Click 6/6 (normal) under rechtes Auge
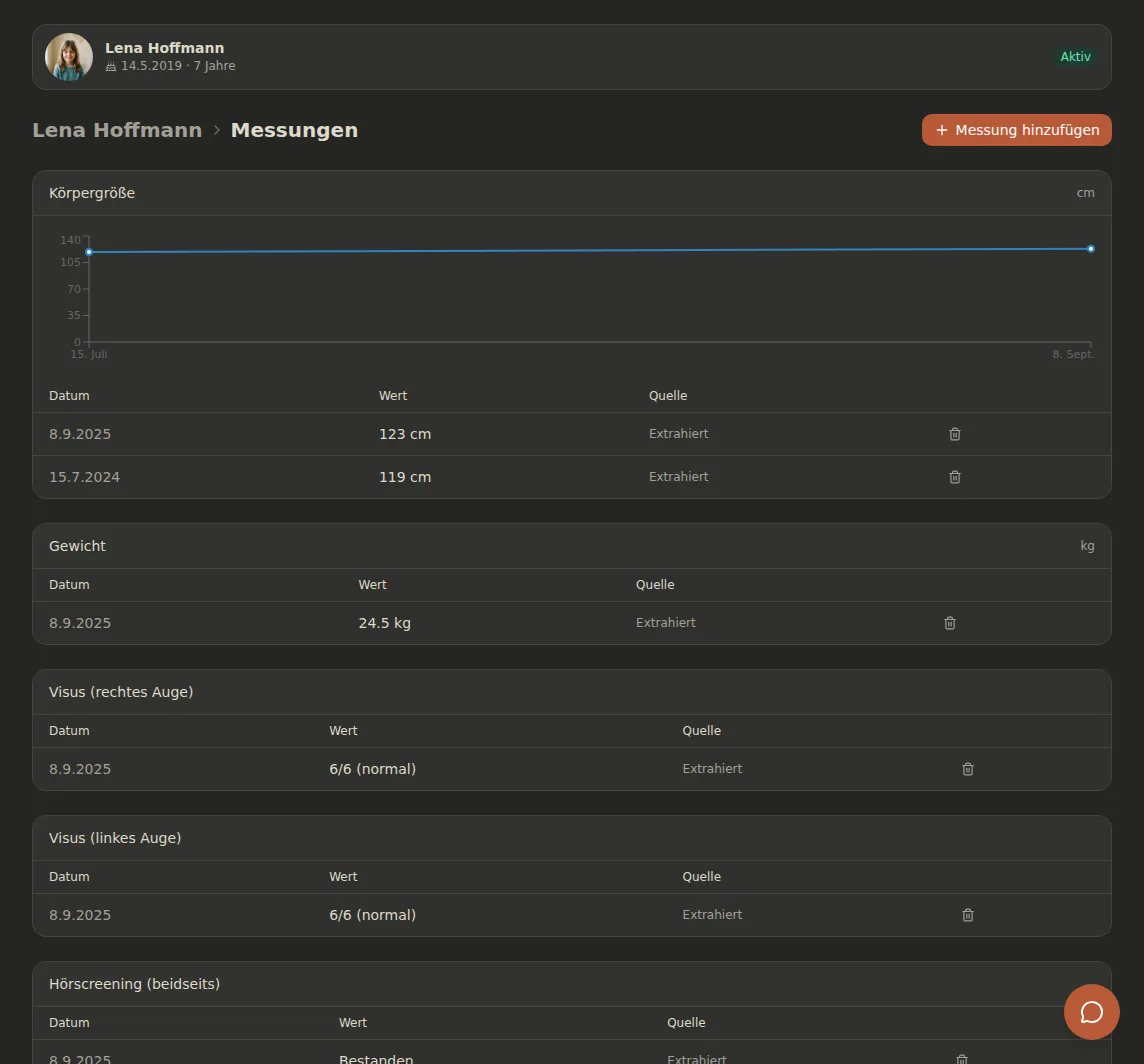 [x=372, y=769]
